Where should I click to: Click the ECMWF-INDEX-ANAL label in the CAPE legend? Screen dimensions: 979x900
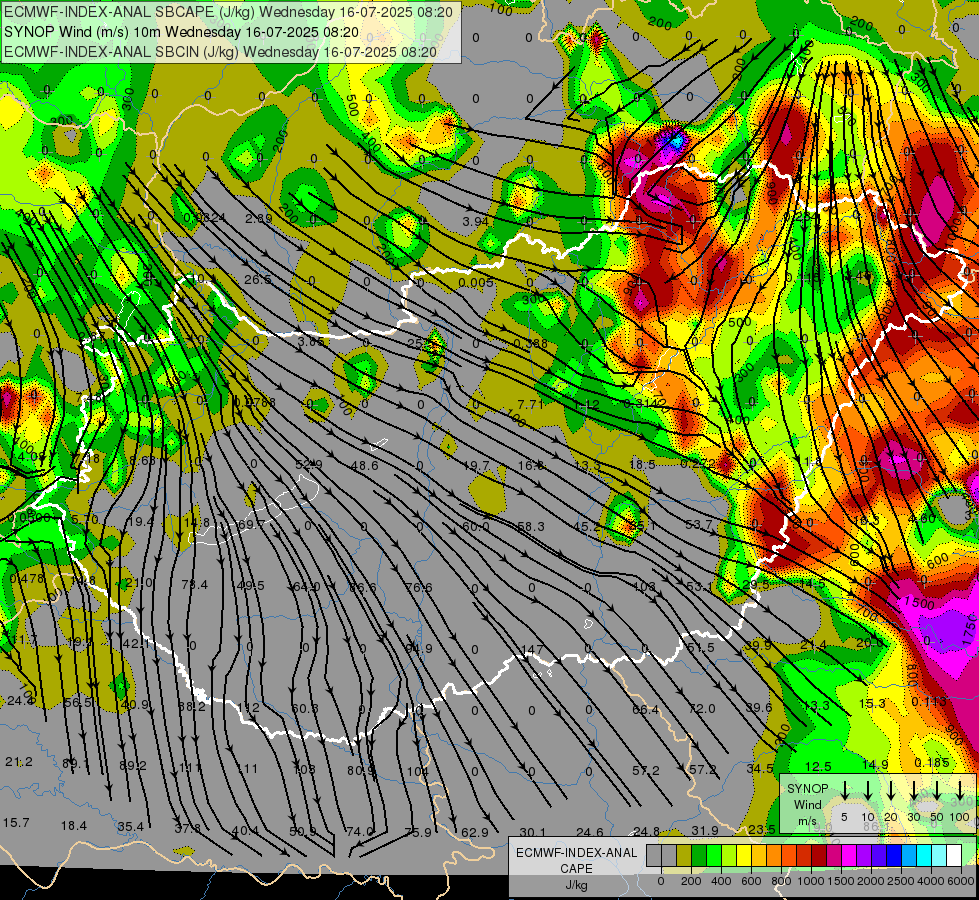point(576,853)
